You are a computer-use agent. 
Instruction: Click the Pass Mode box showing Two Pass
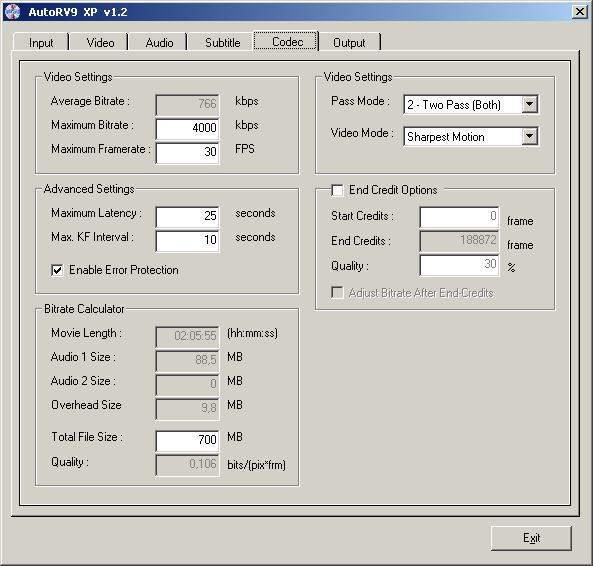click(x=470, y=104)
